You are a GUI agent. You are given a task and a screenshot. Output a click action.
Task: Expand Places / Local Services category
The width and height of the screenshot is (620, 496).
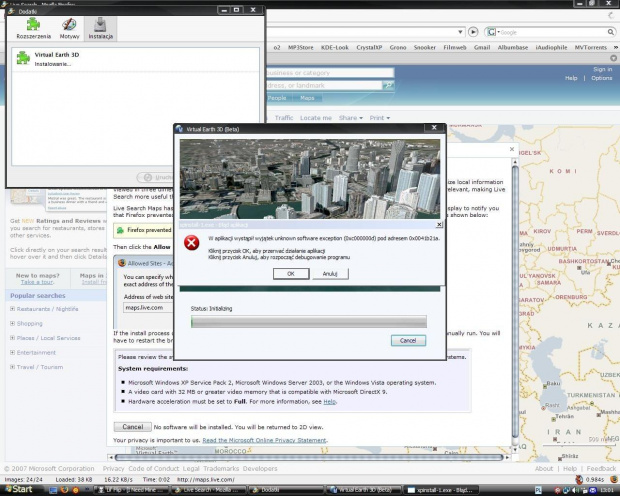click(x=12, y=338)
